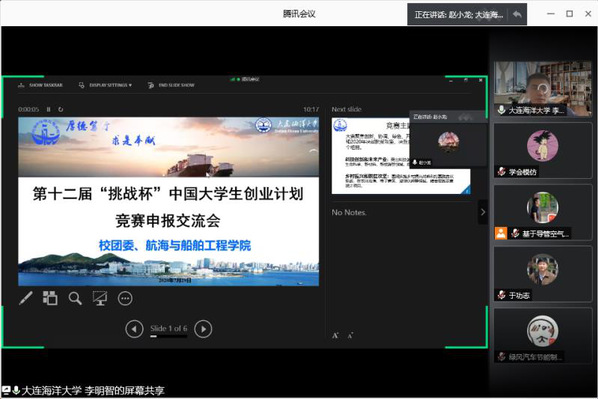
Task: Decrease the notes text size
Action: (x=350, y=336)
